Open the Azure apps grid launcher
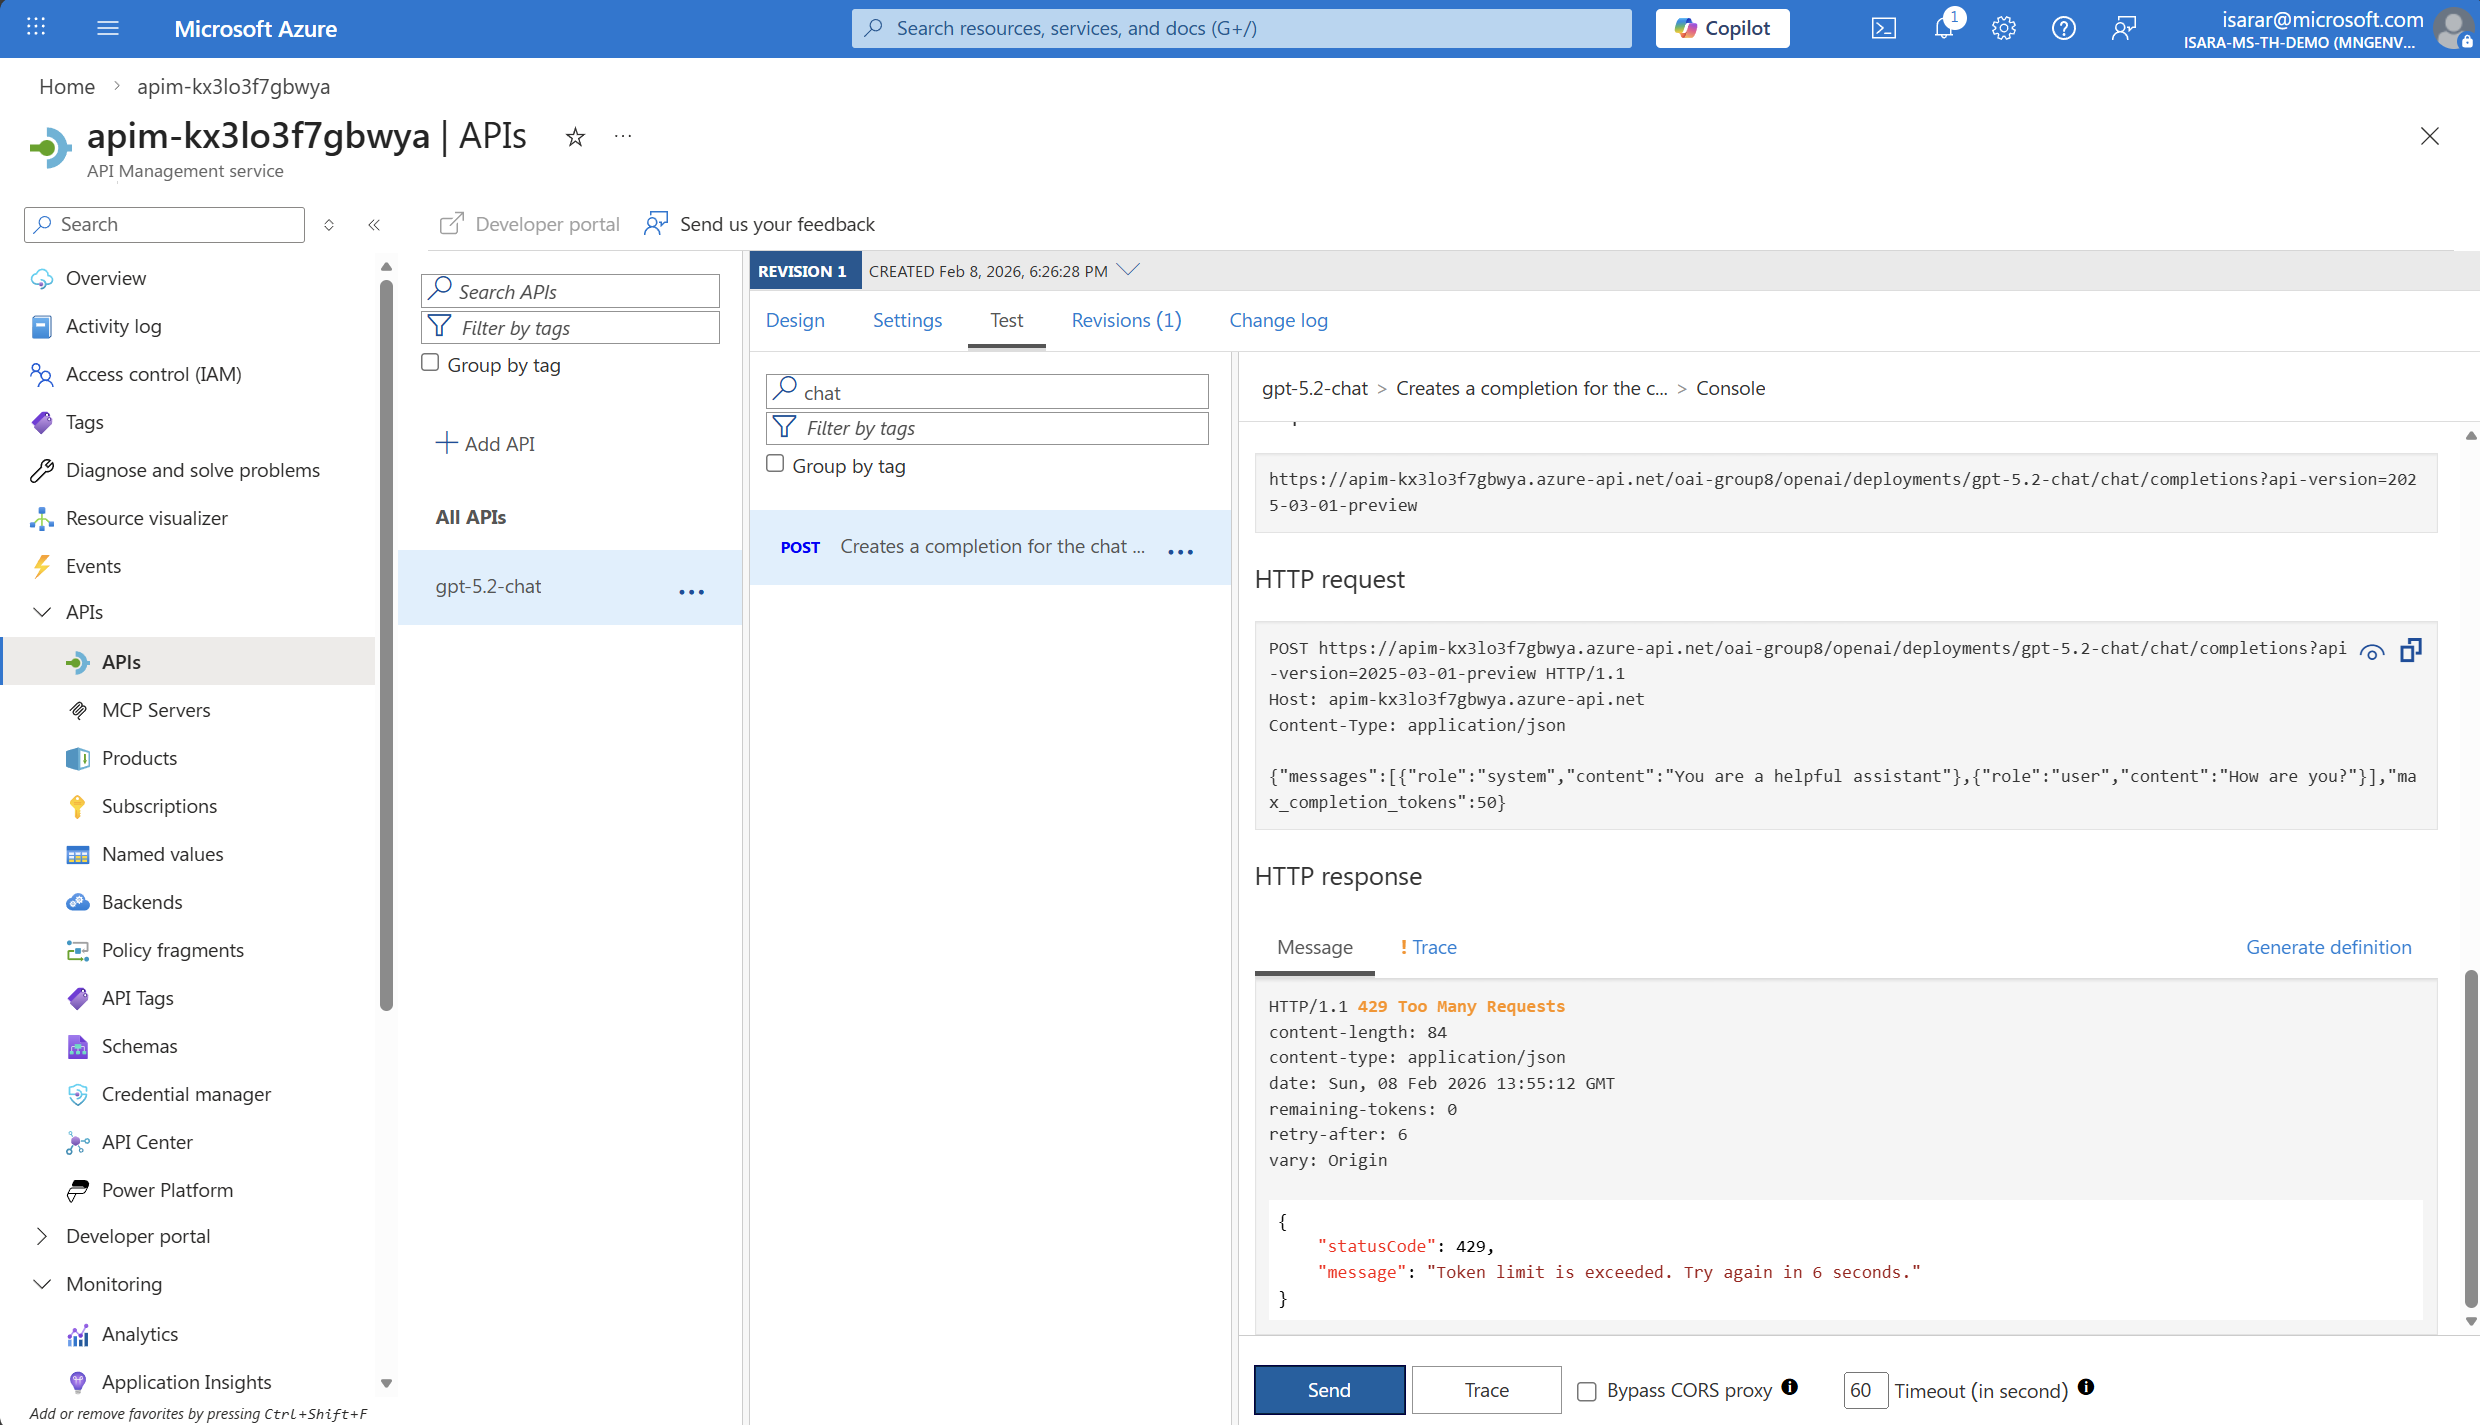Image resolution: width=2480 pixels, height=1425 pixels. coord(36,28)
